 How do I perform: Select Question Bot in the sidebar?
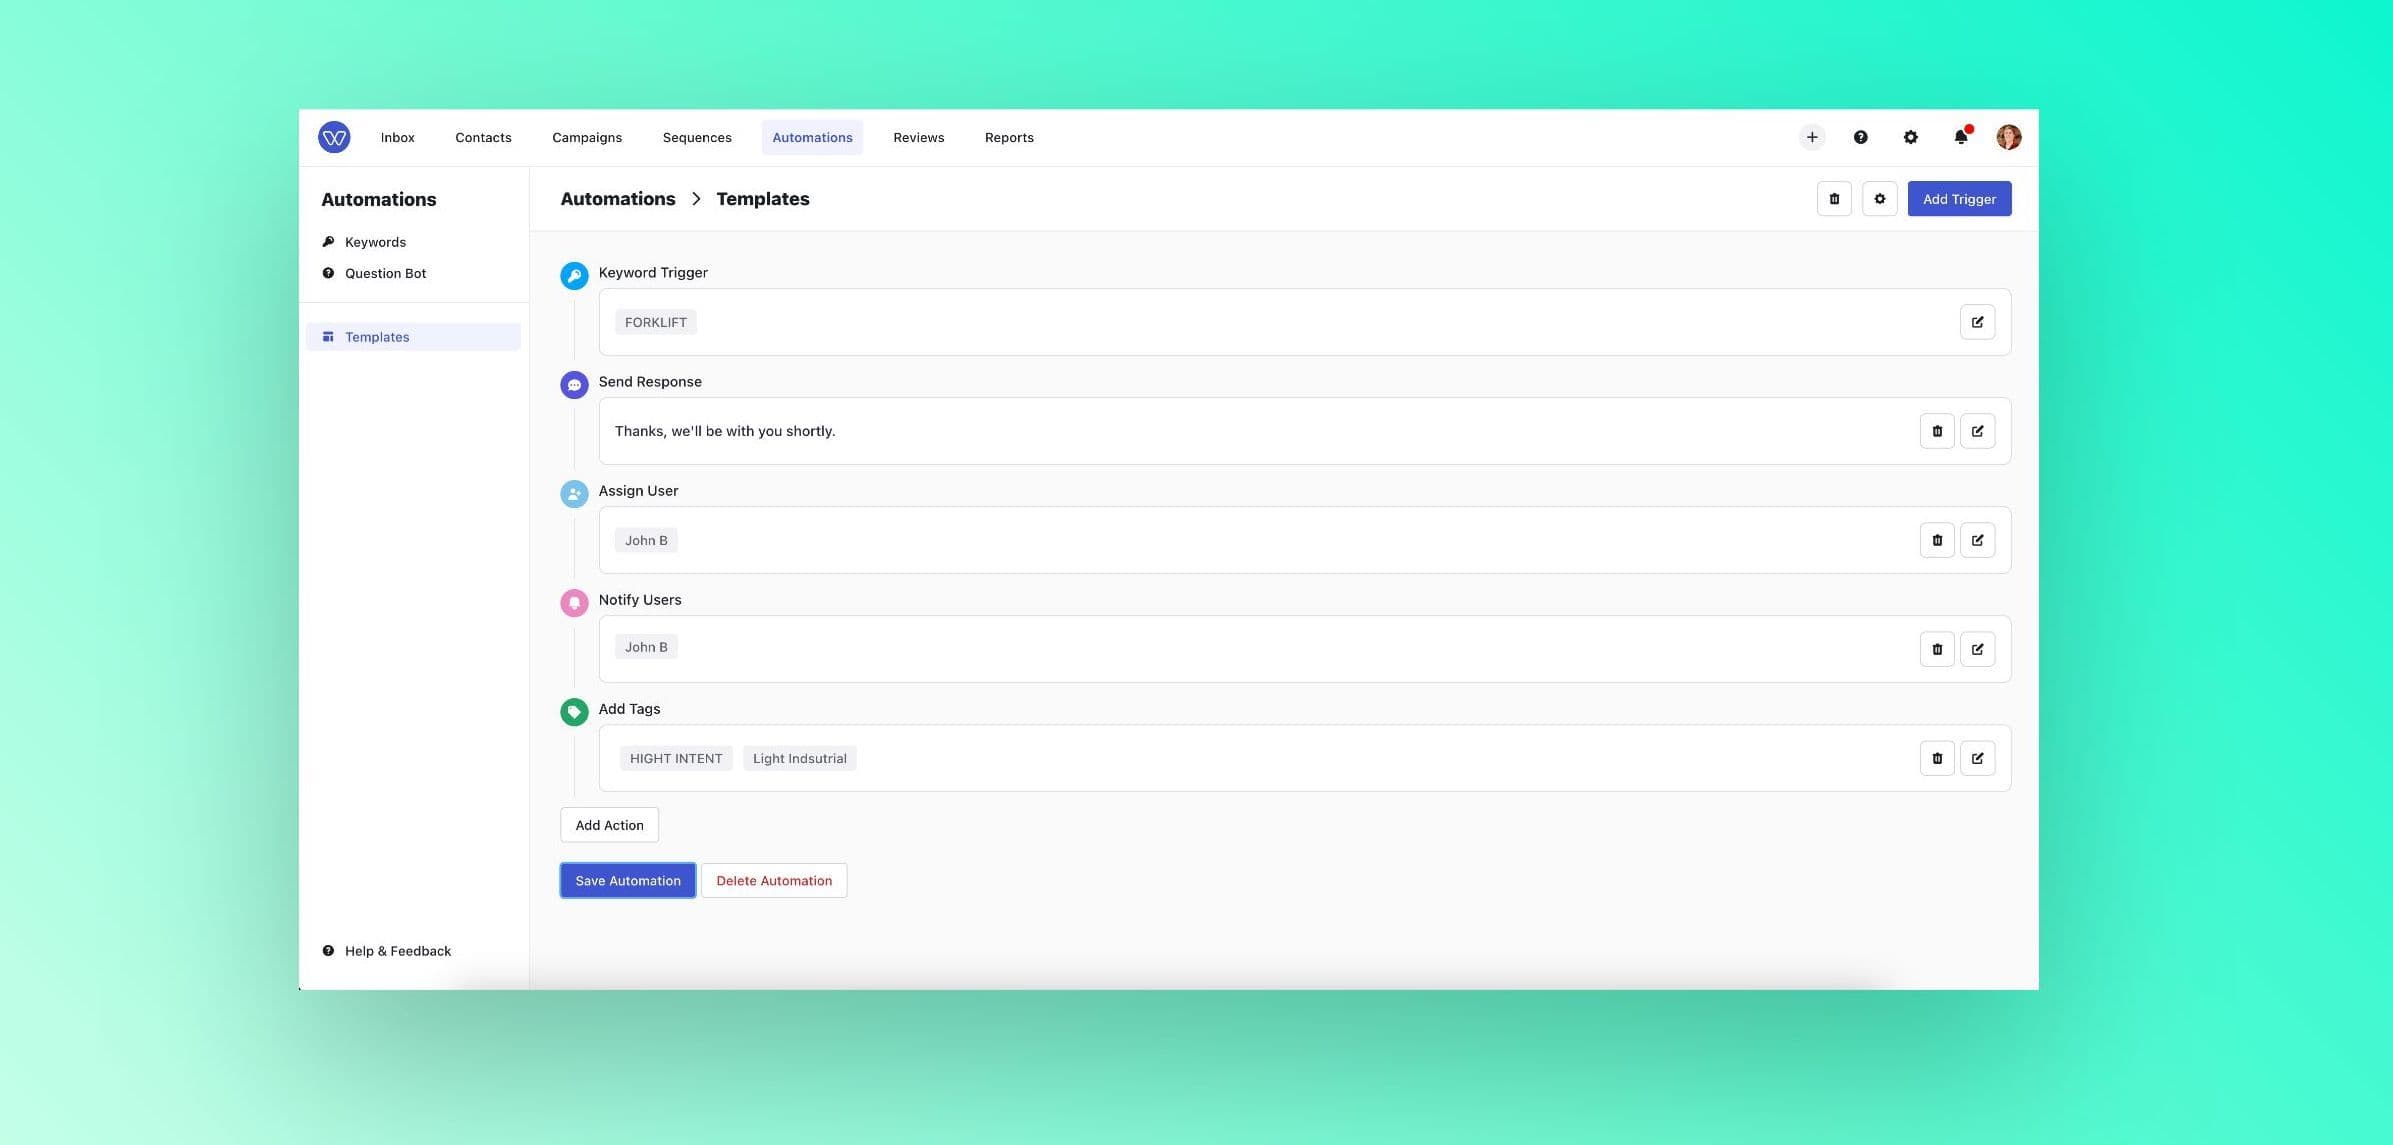pyautogui.click(x=385, y=272)
